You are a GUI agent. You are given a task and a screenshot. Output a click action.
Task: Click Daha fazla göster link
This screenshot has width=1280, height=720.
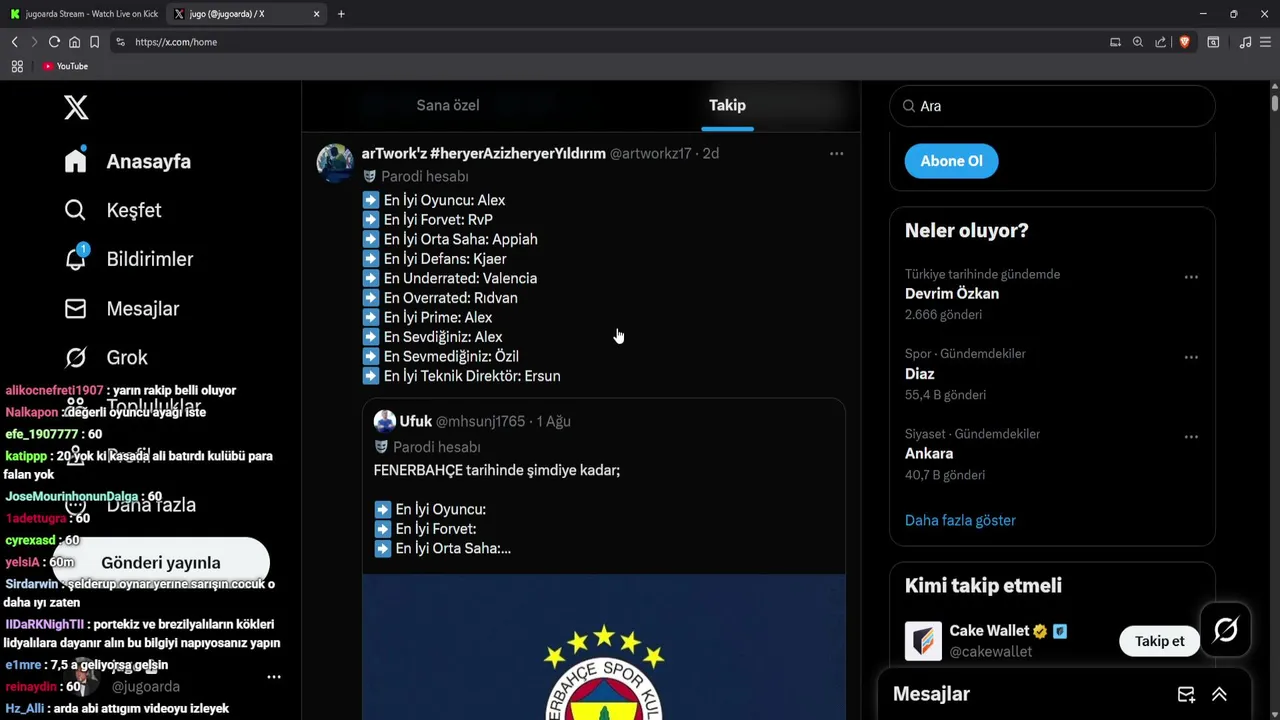tap(960, 520)
